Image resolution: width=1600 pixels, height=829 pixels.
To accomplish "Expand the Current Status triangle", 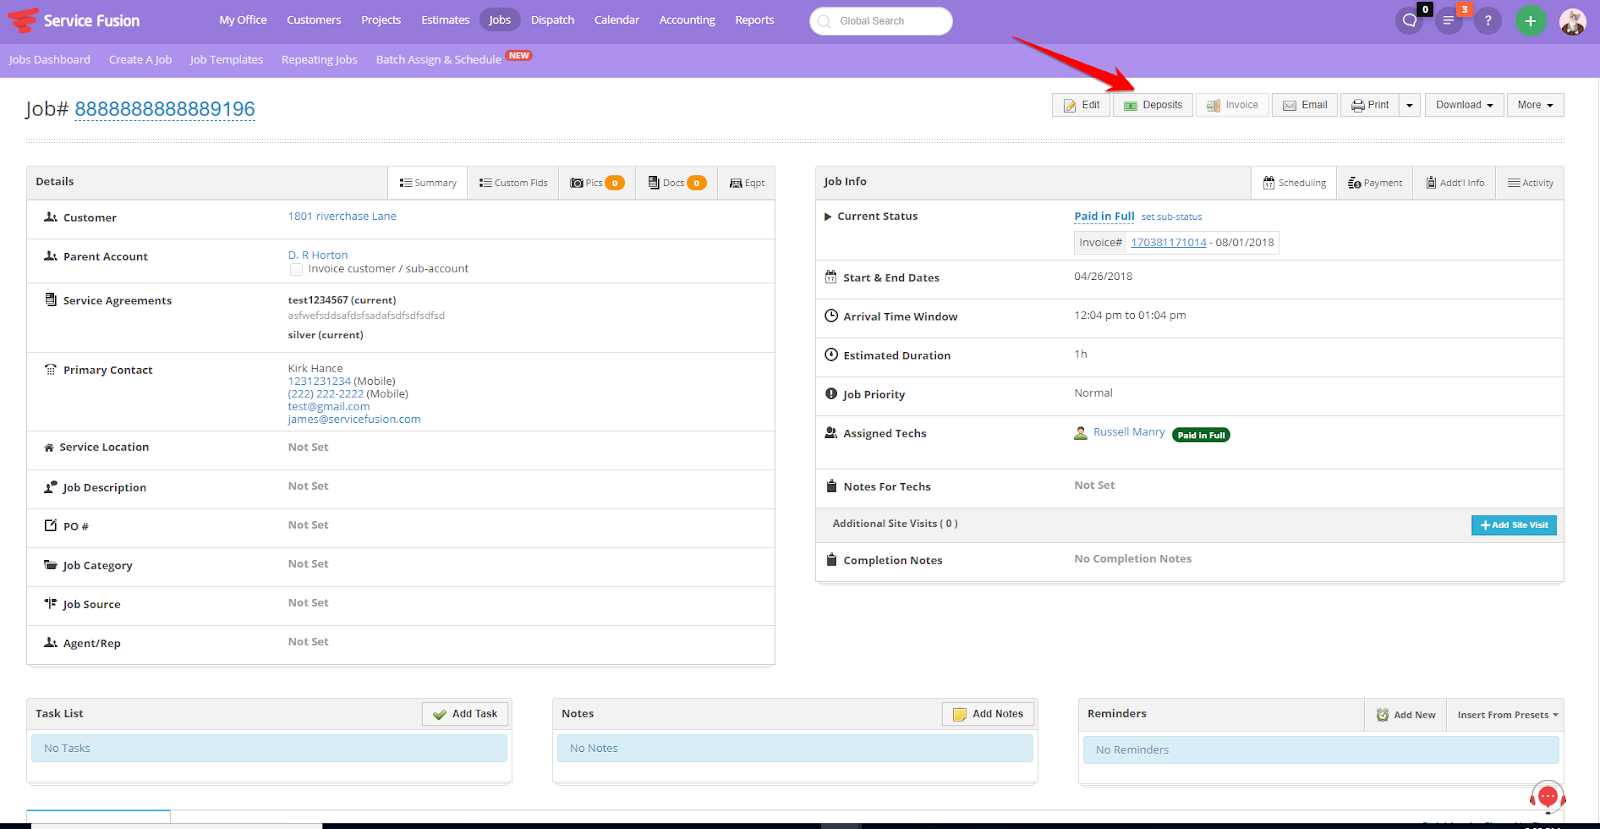I will 828,216.
